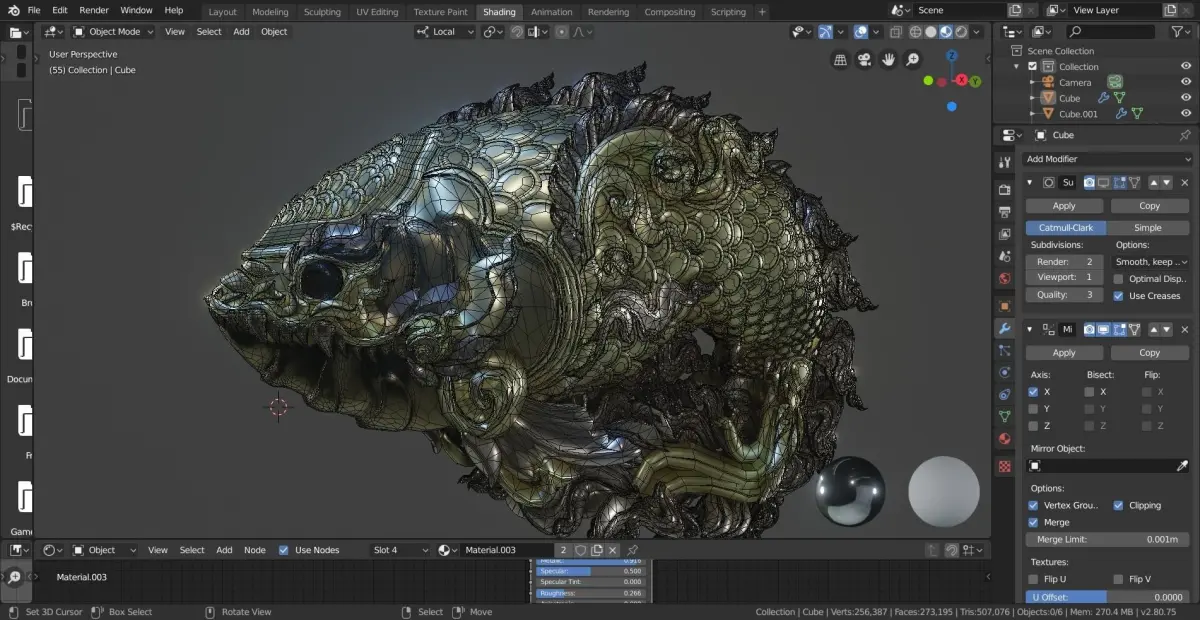The width and height of the screenshot is (1200, 620).
Task: Open the Add Modifier dropdown
Action: 1108,159
